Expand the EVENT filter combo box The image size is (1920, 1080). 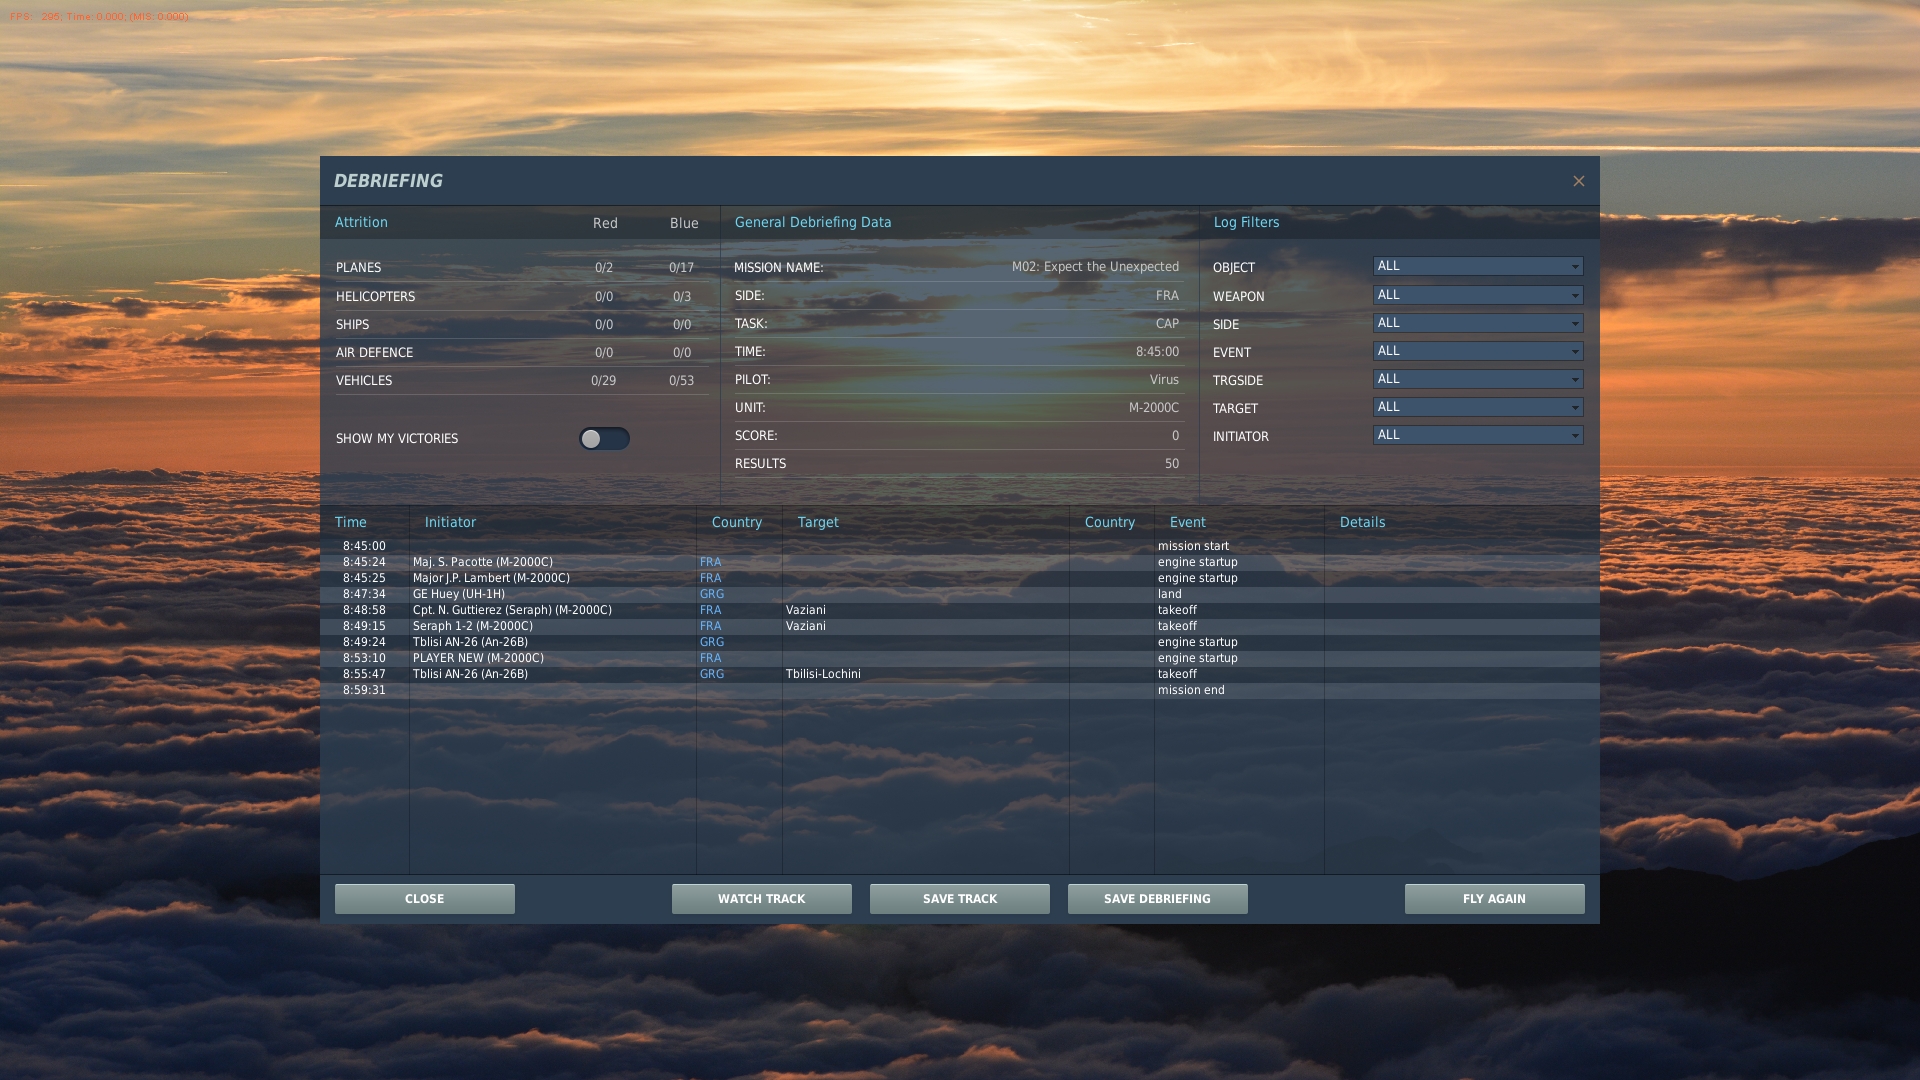click(x=1478, y=351)
